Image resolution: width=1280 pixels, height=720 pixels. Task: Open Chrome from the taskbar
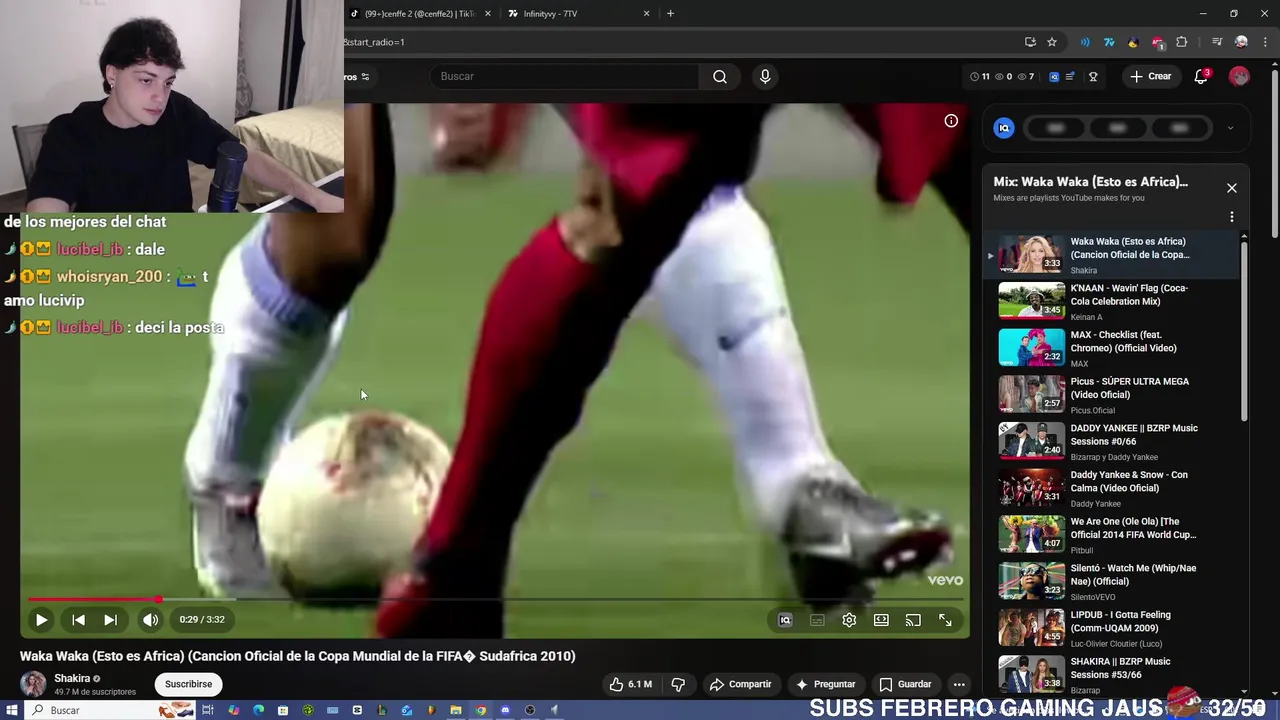(481, 710)
